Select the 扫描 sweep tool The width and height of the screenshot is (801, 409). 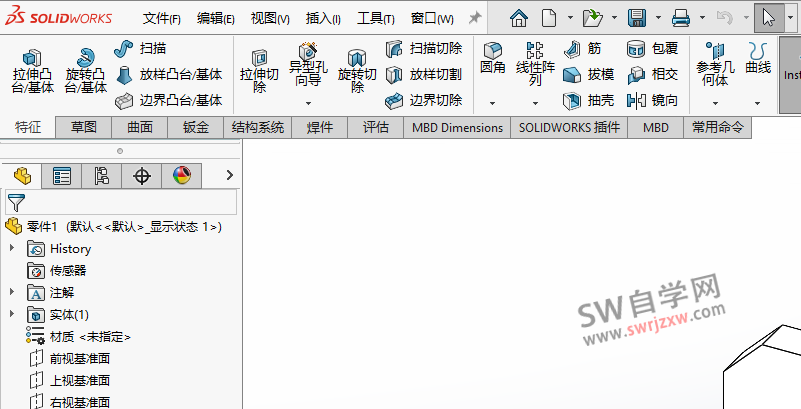[x=140, y=49]
